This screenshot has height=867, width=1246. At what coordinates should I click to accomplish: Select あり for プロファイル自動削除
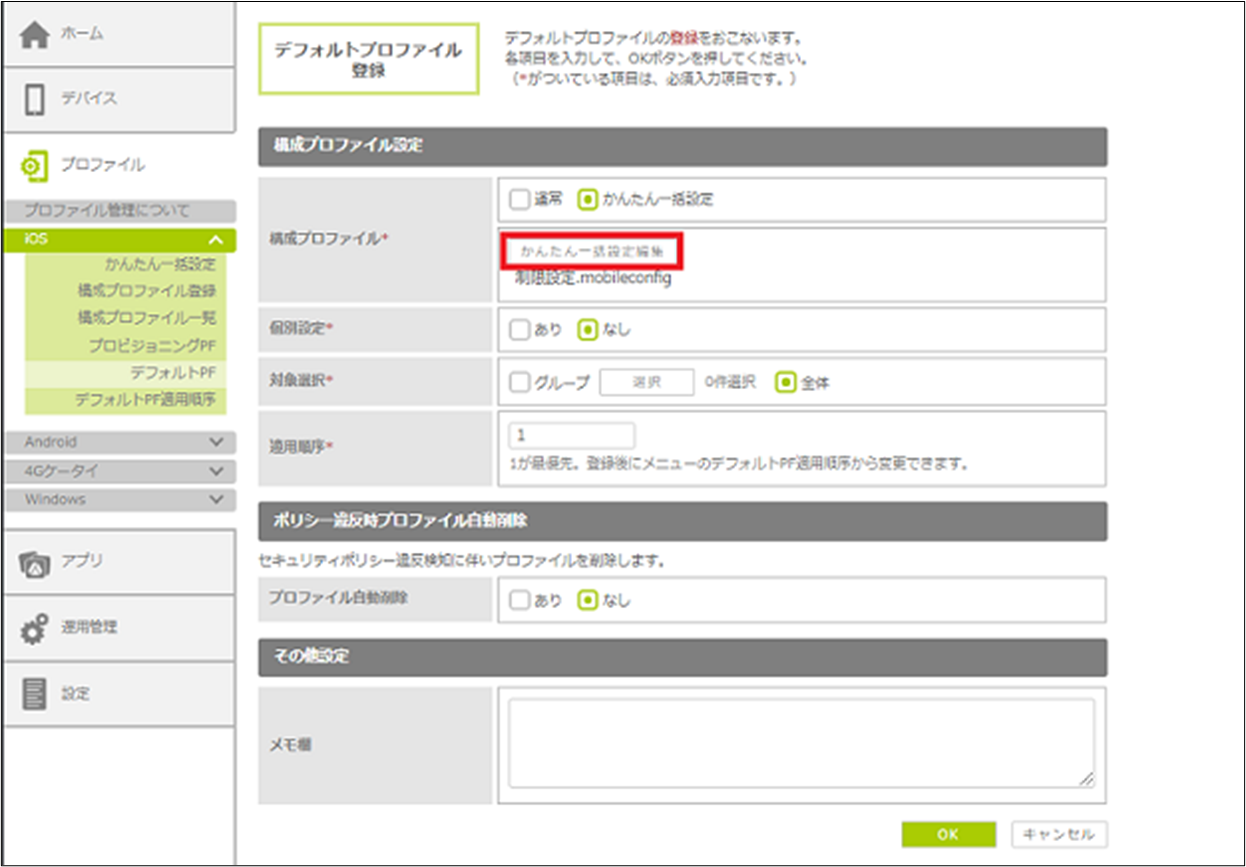[x=518, y=601]
